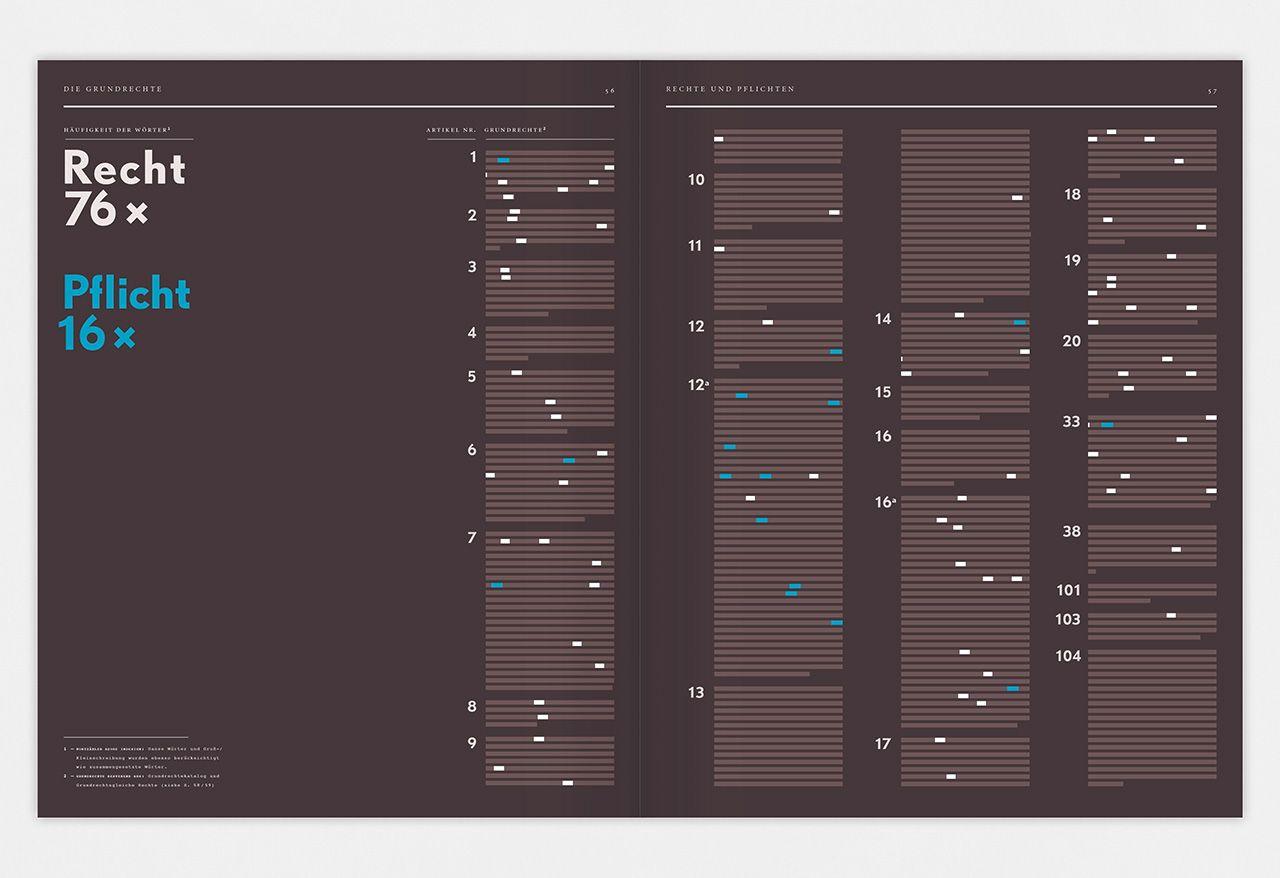This screenshot has width=1280, height=878.
Task: Select the "DIE GRUNDRECHTE" page header
Action: (112, 89)
